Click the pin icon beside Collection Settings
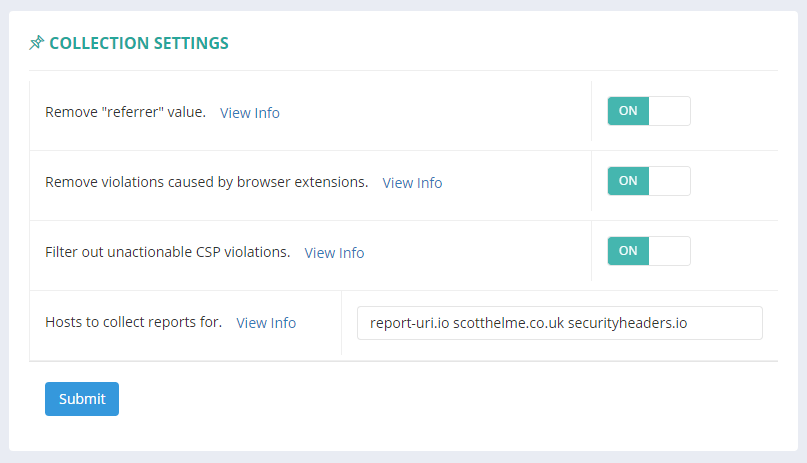Viewport: 807px width, 463px height. [37, 43]
